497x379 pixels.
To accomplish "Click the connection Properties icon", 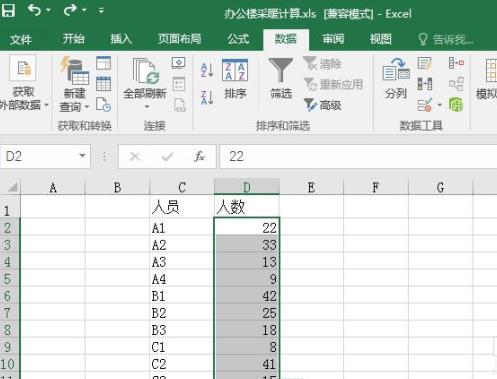I will point(179,84).
